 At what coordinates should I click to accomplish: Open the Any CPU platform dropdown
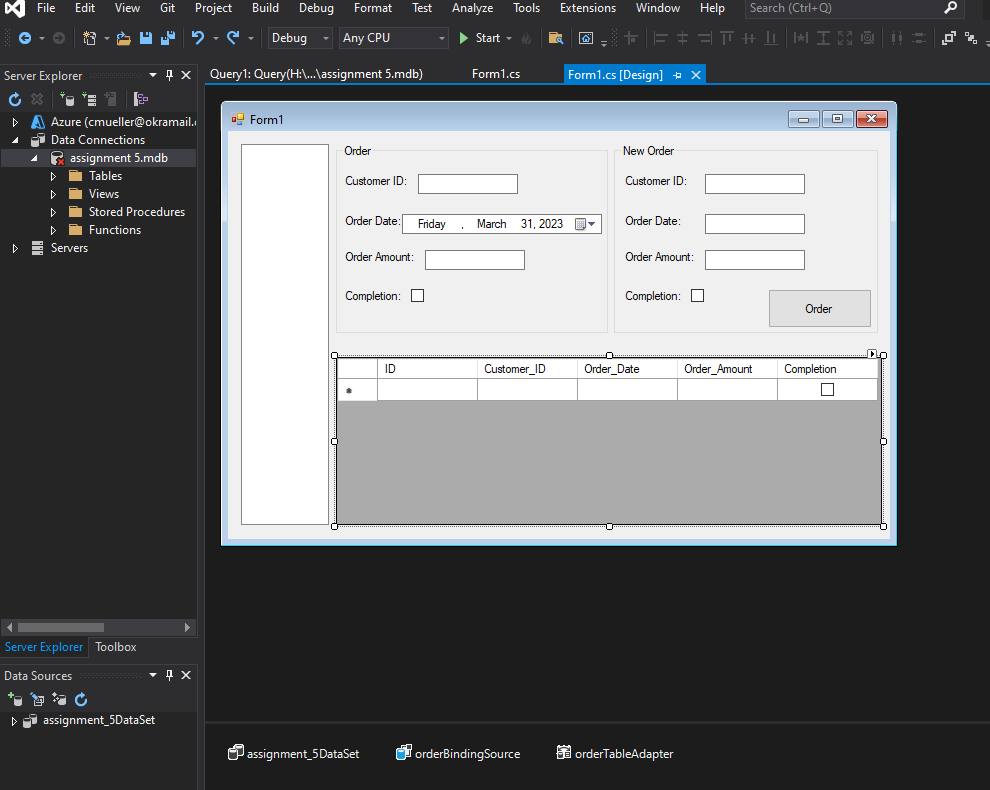point(394,38)
